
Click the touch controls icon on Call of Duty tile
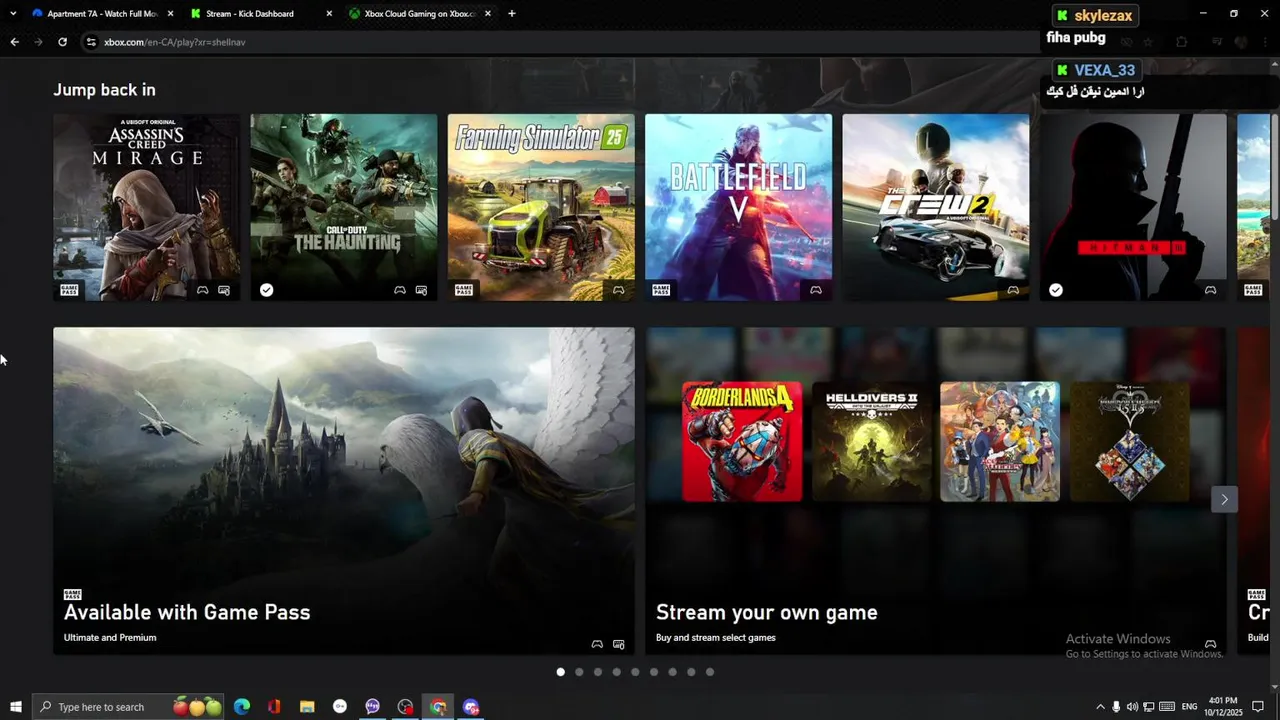pyautogui.click(x=421, y=290)
